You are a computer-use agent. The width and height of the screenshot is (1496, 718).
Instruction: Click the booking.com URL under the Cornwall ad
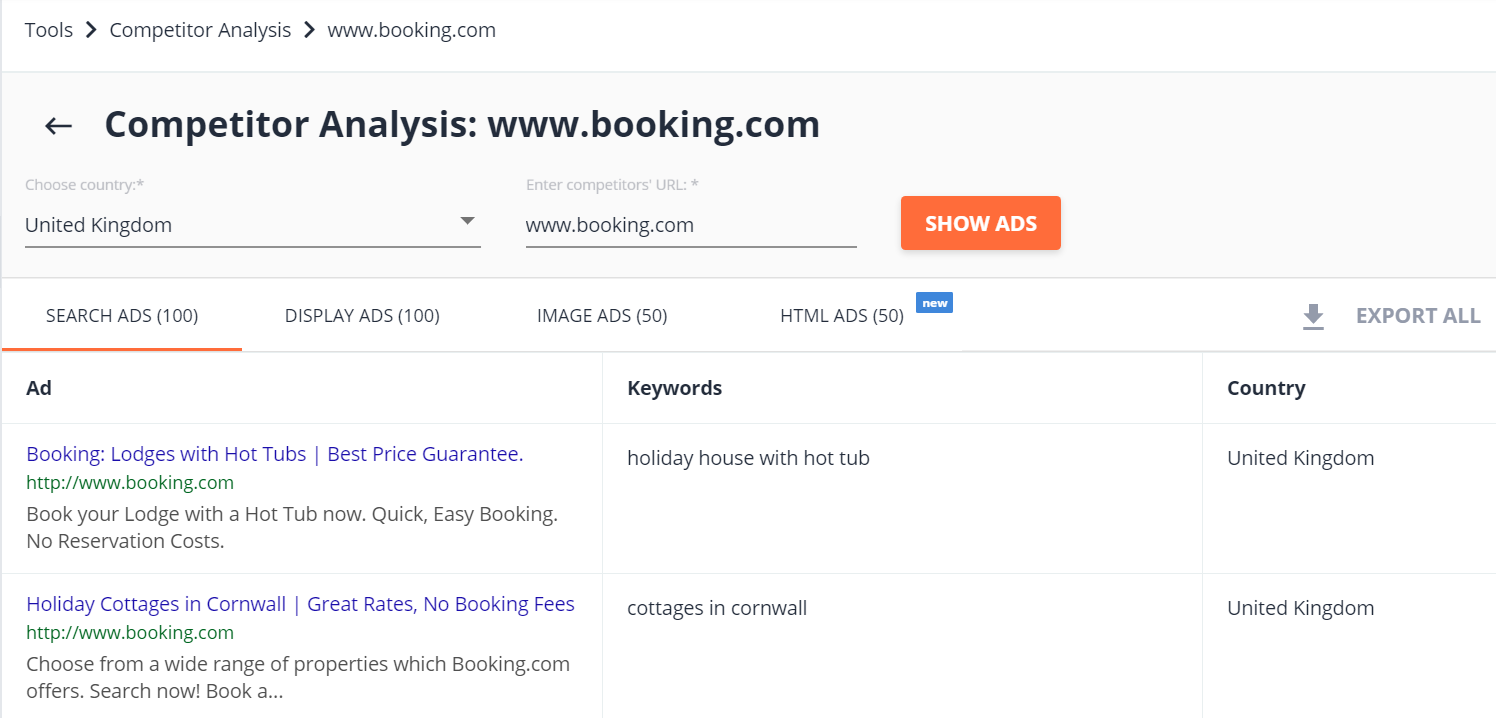[x=130, y=633]
